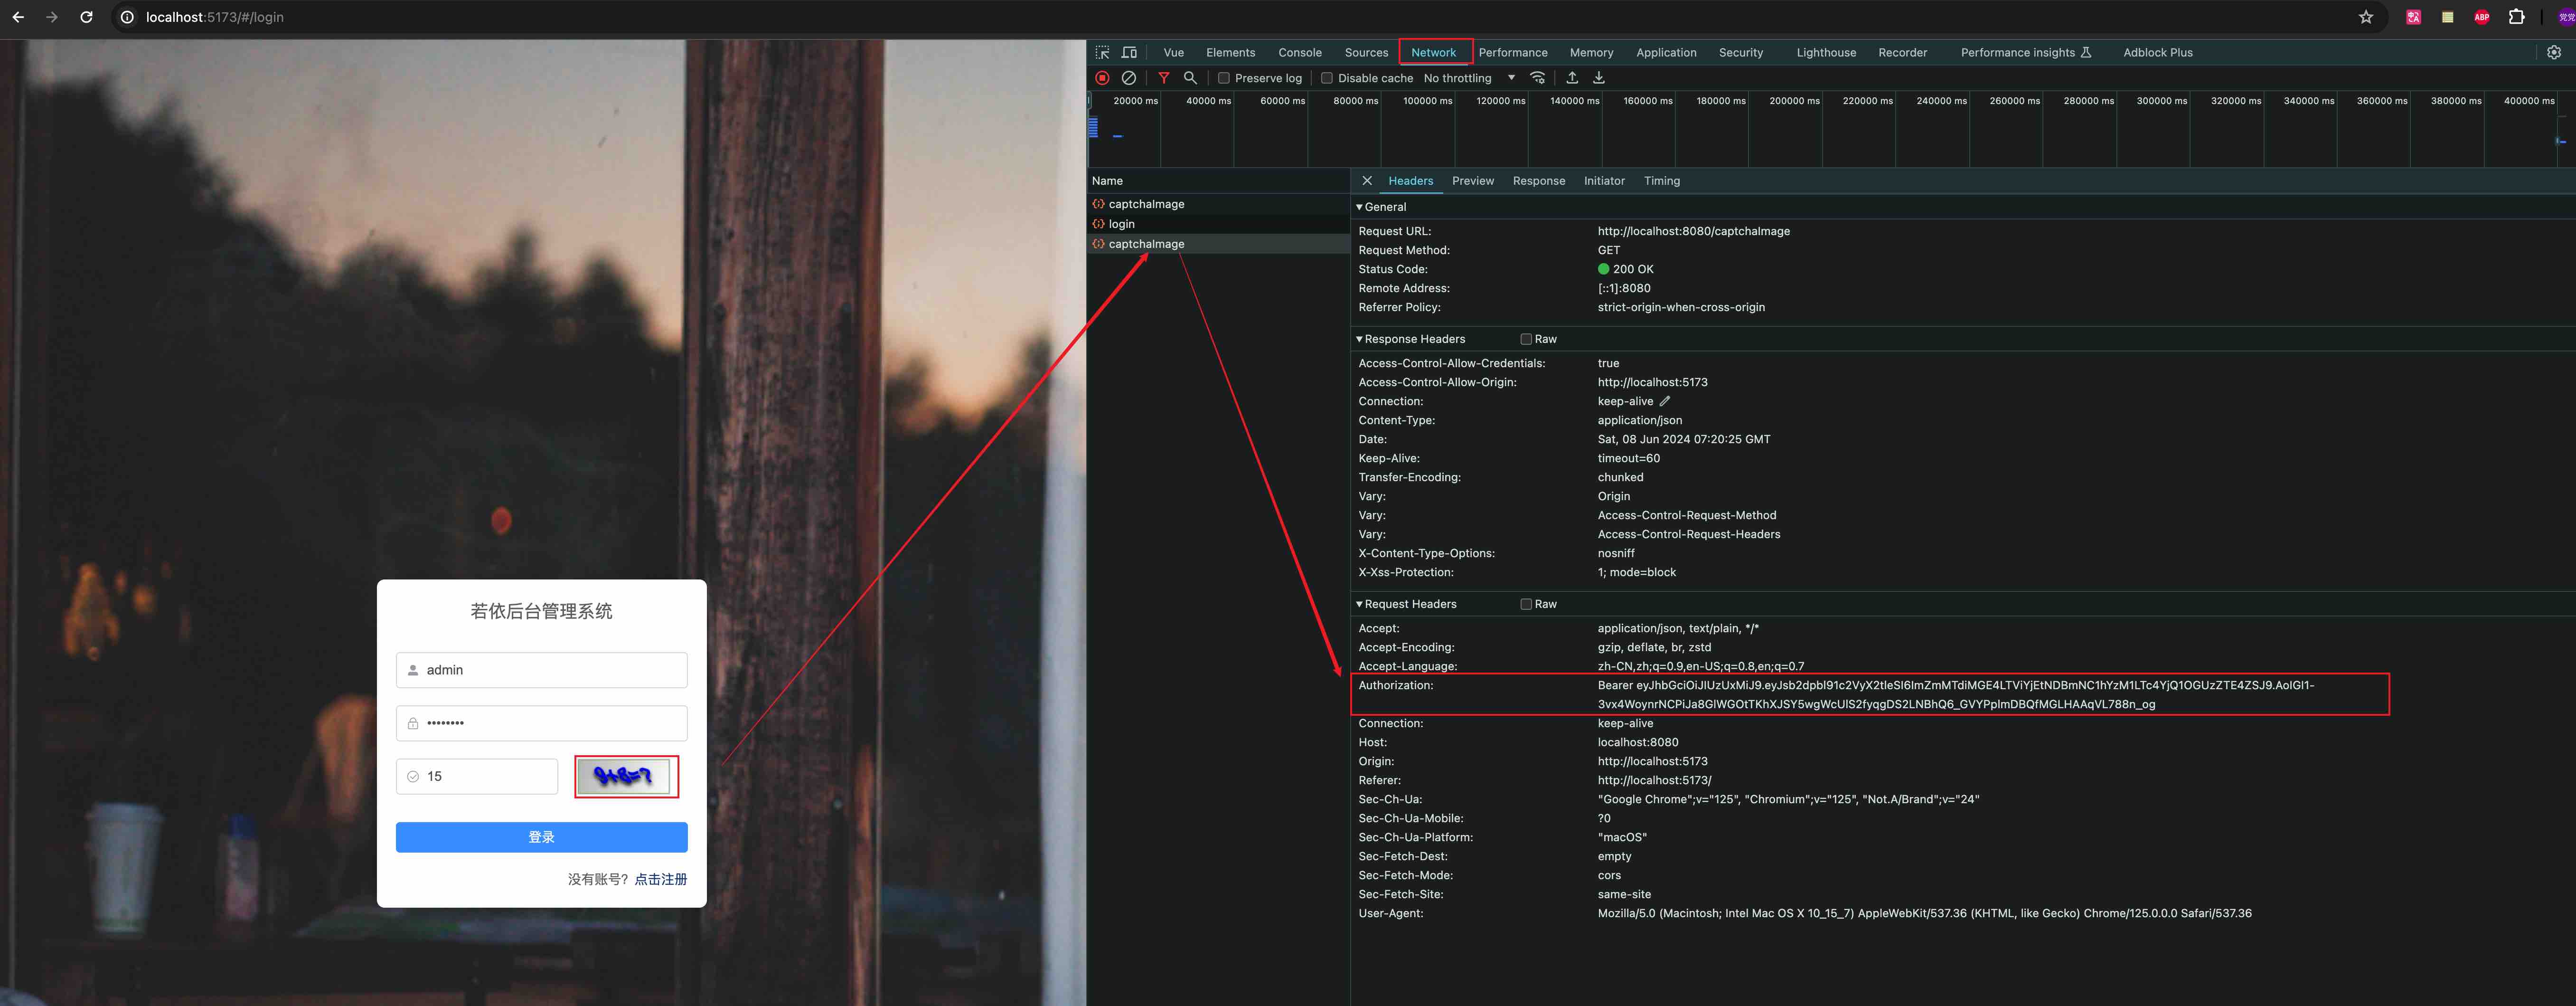2576x1006 pixels.
Task: Open the Extensions puzzle menu
Action: pyautogui.click(x=2517, y=17)
